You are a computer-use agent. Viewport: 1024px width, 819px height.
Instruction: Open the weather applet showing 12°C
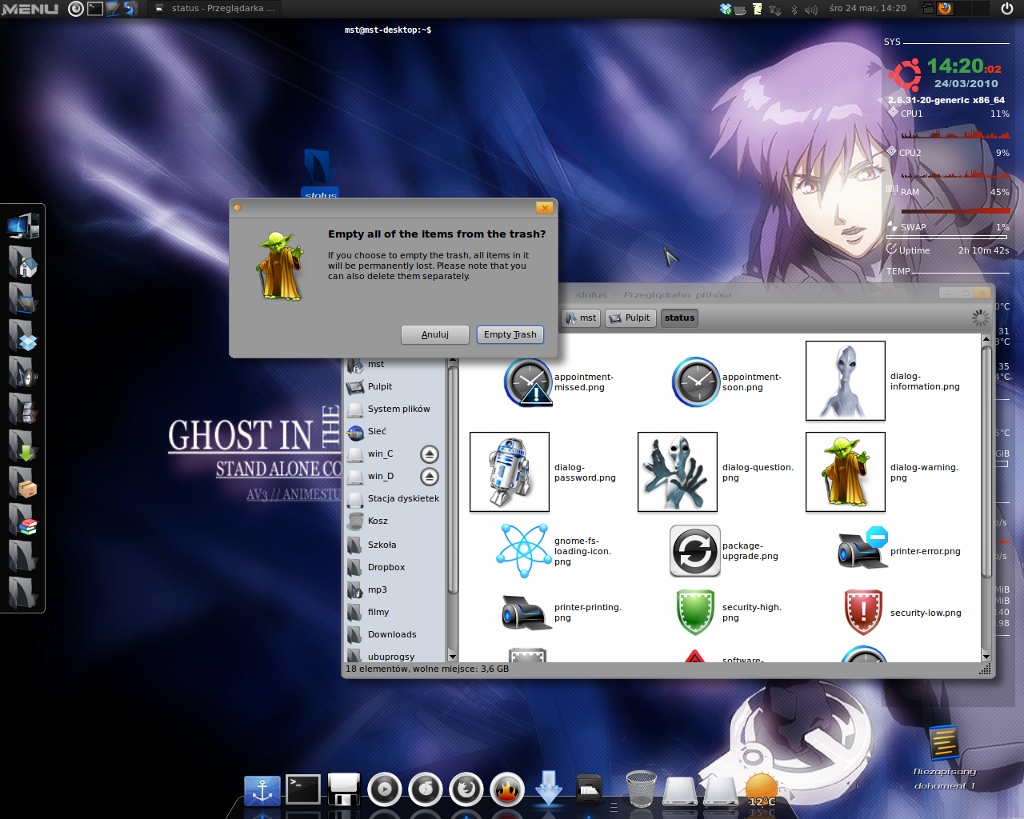pos(761,792)
